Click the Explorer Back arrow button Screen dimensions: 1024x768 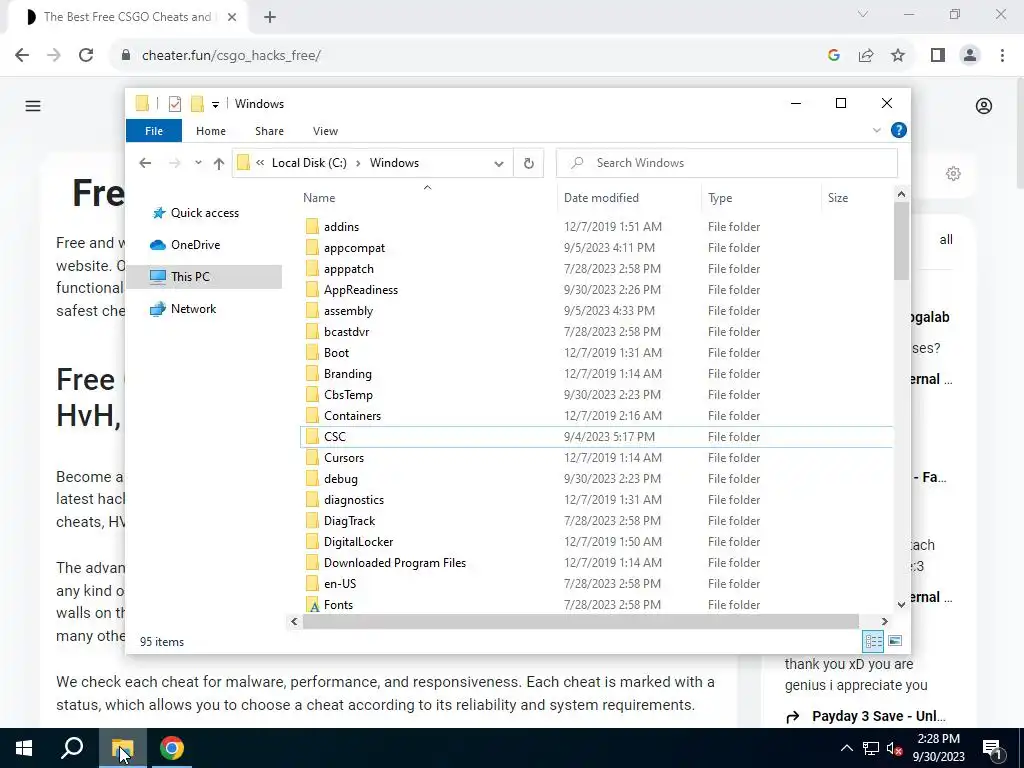145,163
